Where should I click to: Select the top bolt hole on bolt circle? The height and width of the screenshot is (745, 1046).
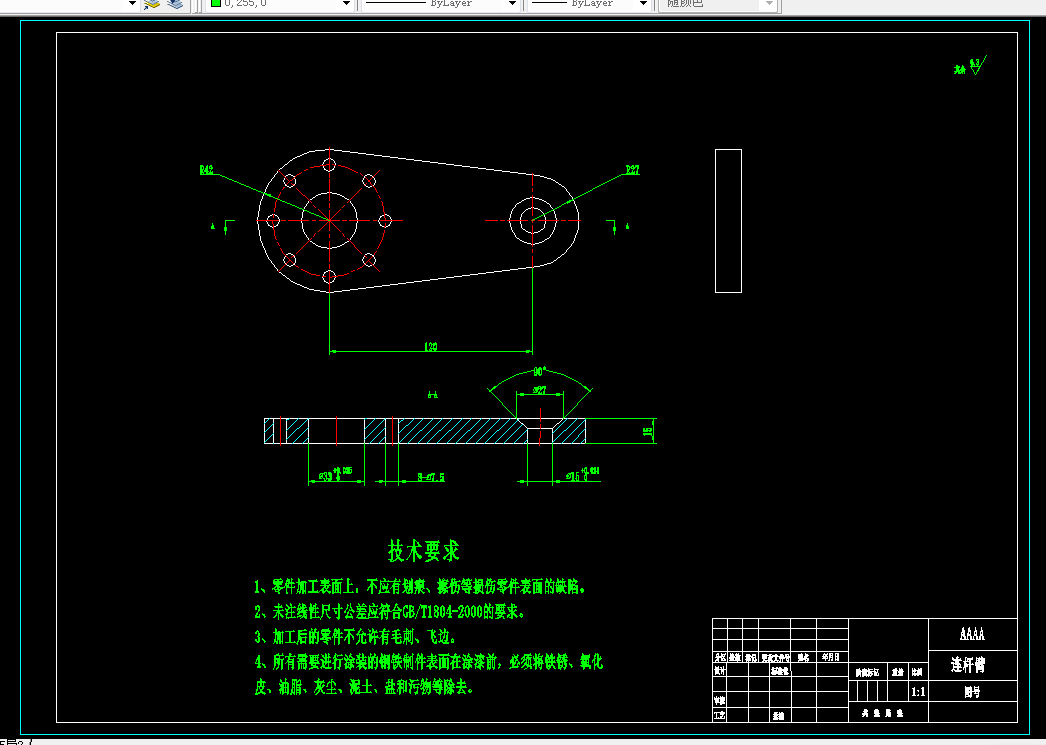pyautogui.click(x=329, y=164)
